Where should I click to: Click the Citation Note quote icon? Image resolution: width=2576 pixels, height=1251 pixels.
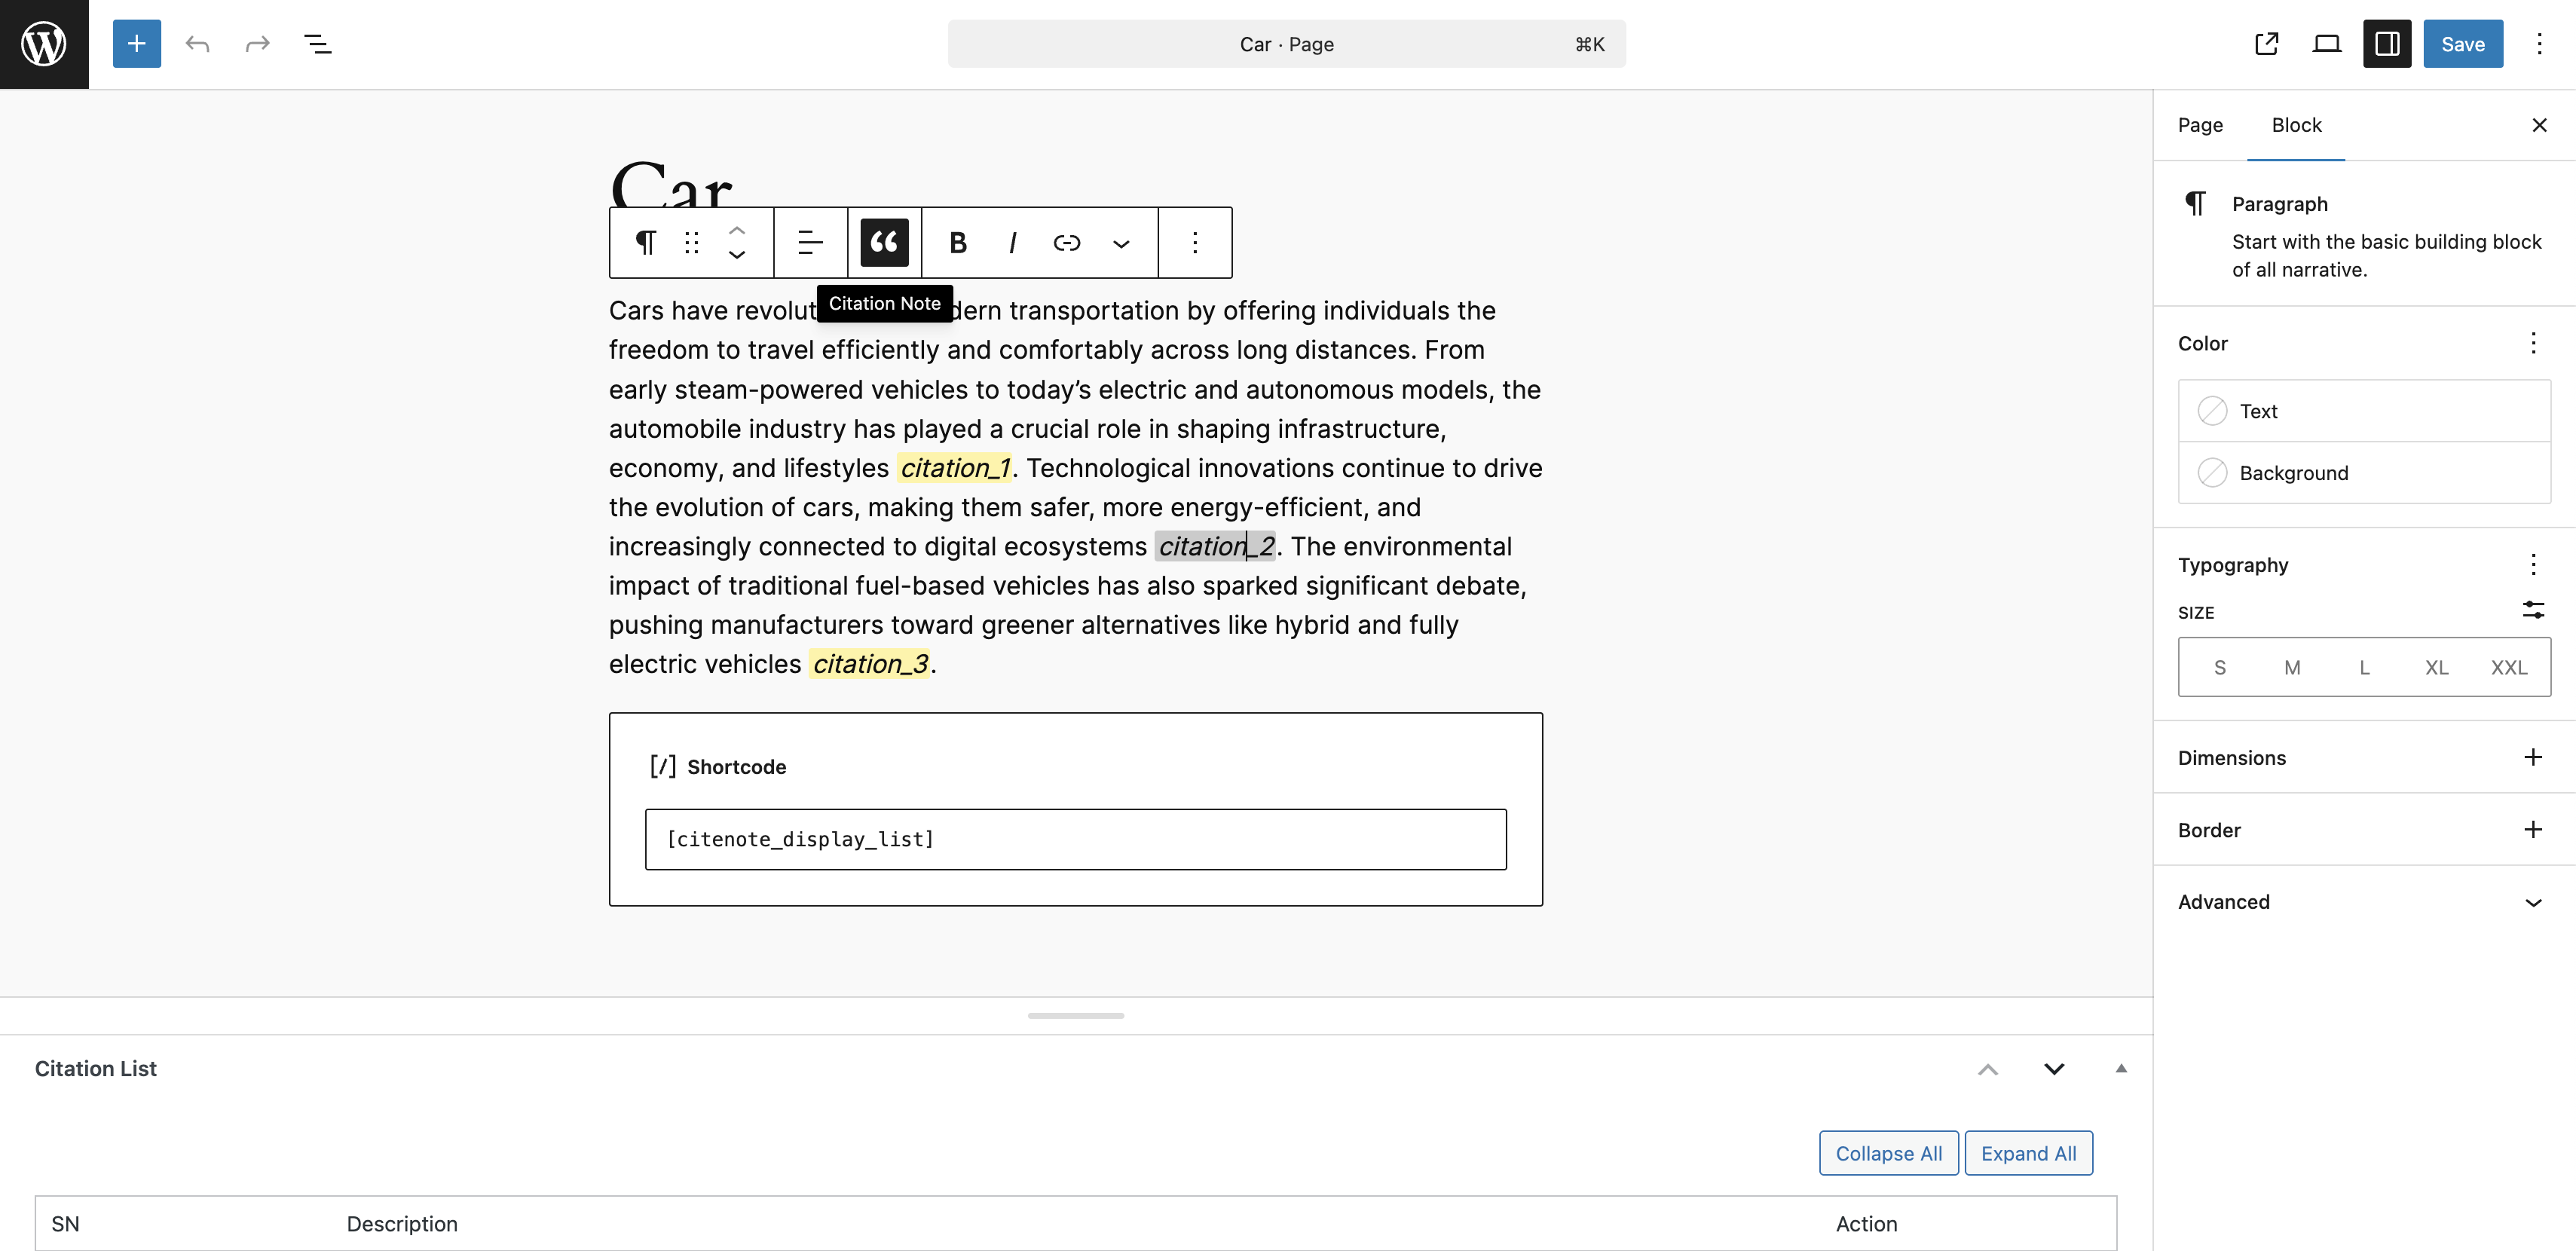tap(884, 242)
